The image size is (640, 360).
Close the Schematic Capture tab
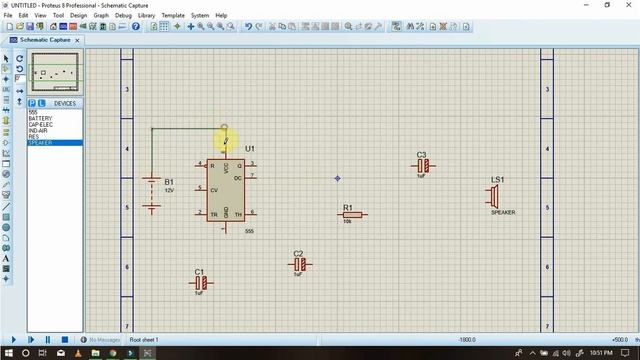[x=77, y=40]
